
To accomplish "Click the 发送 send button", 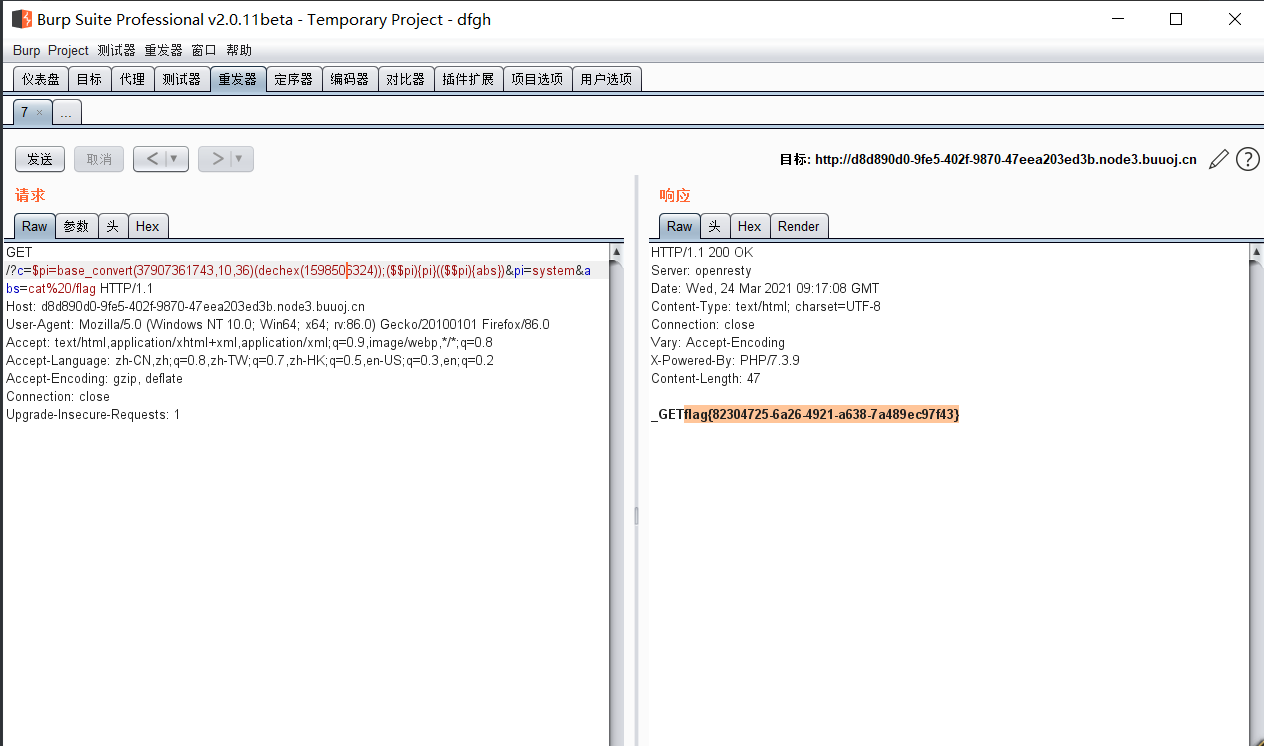I will pos(40,159).
